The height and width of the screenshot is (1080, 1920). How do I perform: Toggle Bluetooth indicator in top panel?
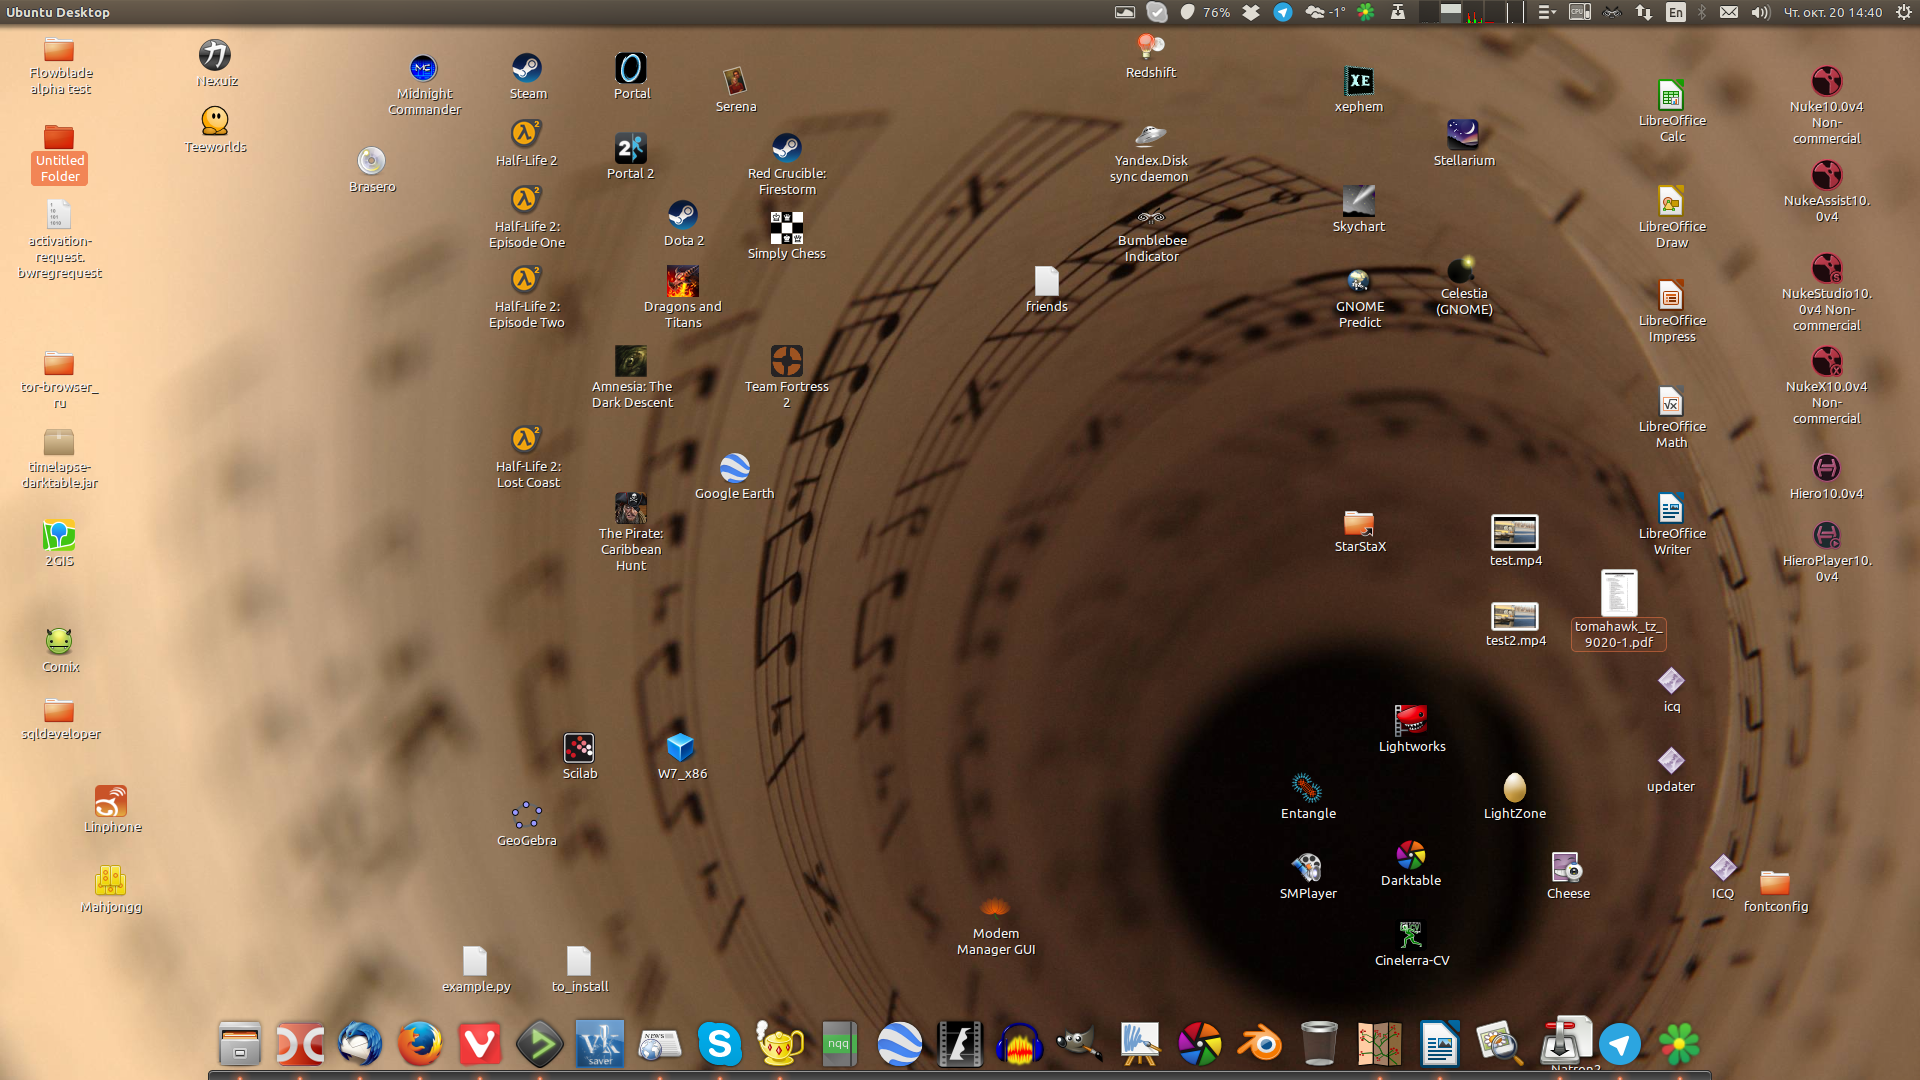pyautogui.click(x=1702, y=12)
